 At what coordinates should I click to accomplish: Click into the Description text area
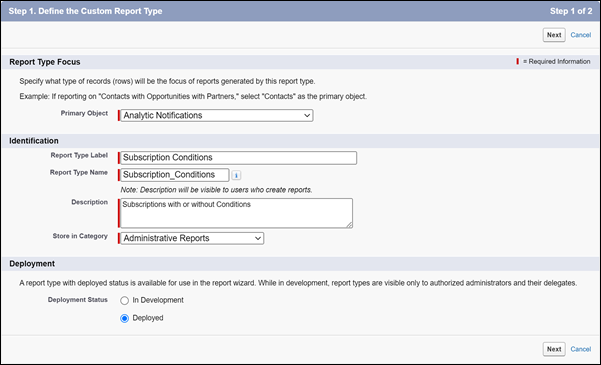point(236,213)
